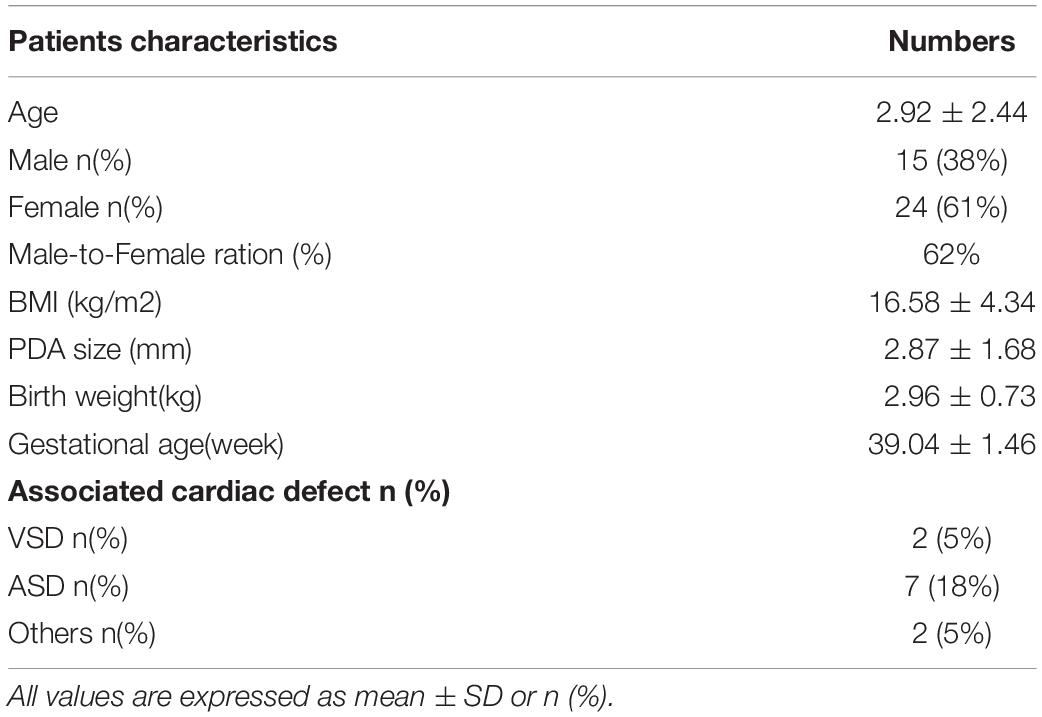Click the Associated cardiac defect n (%) heading
Viewport: 1042px width, 717px height.
[x=229, y=492]
